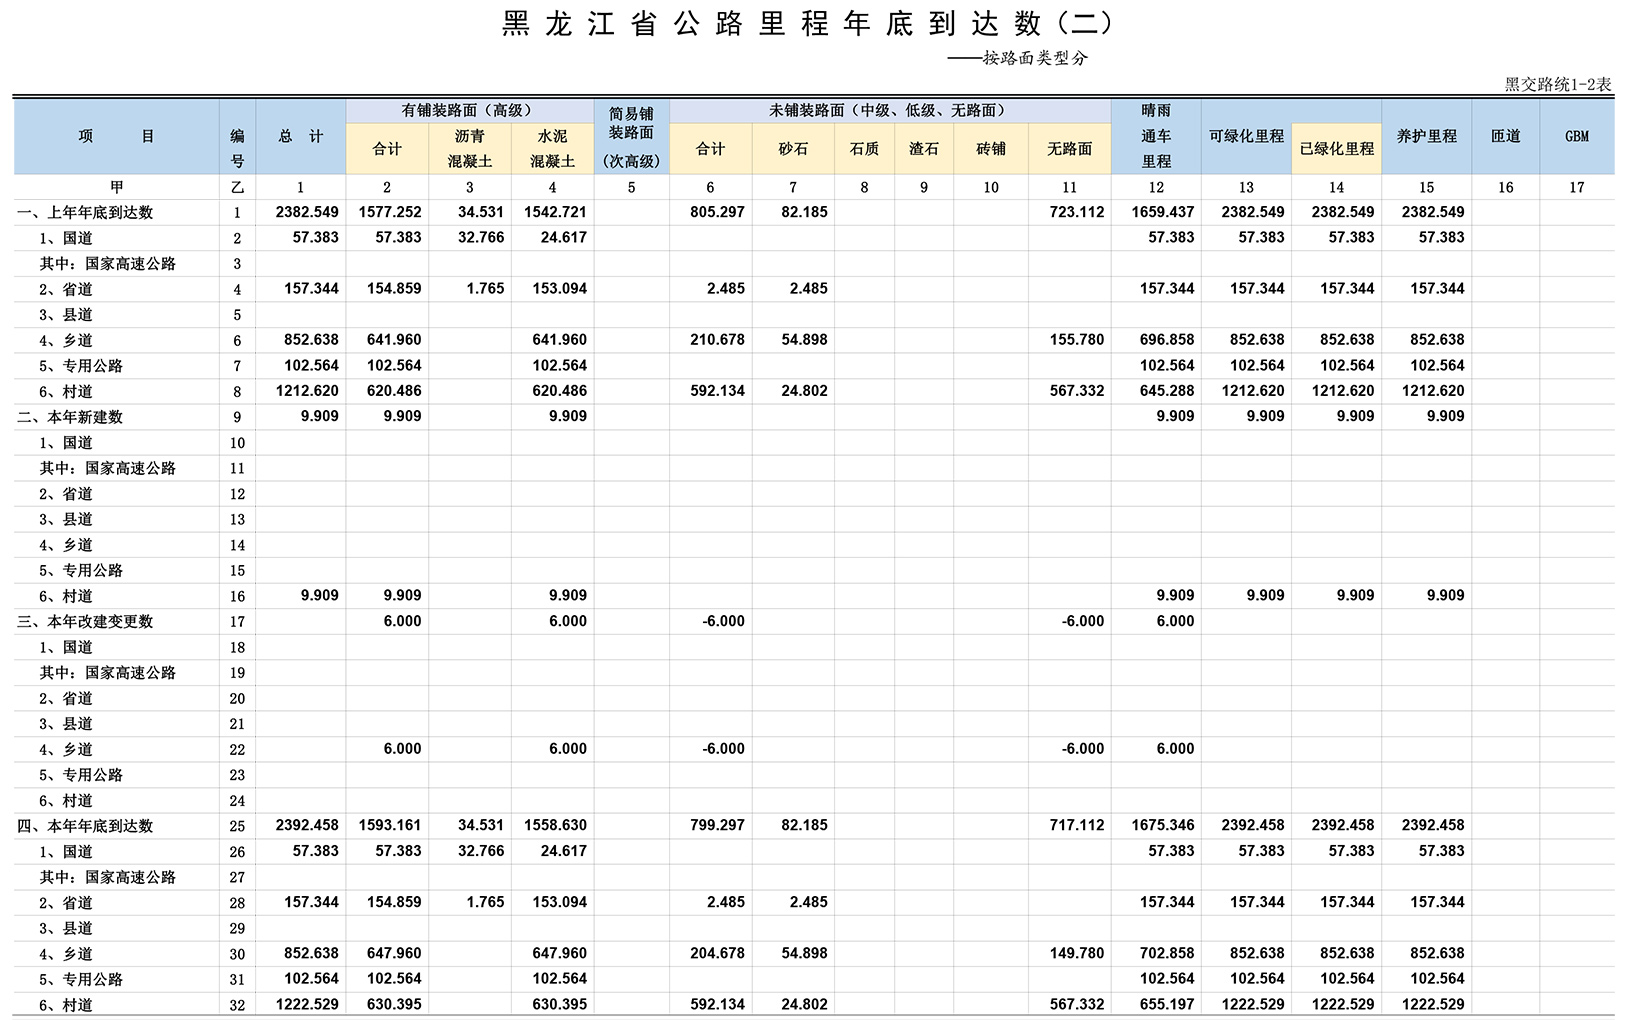Click value 1675.346 in row 25
Viewport: 1630px width, 1020px height.
pyautogui.click(x=1163, y=826)
